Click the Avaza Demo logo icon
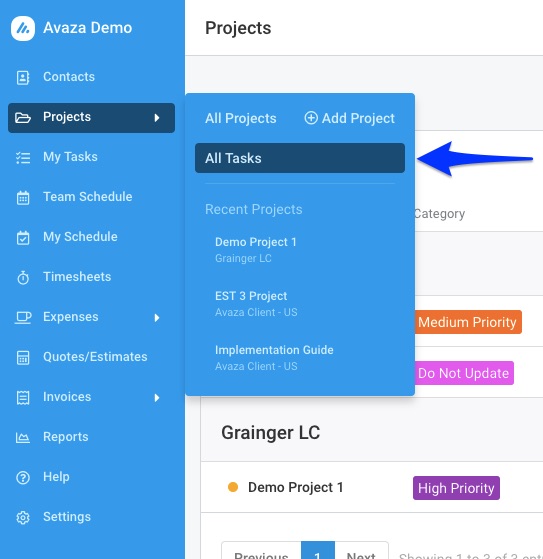Viewport: 543px width, 559px height. [23, 28]
